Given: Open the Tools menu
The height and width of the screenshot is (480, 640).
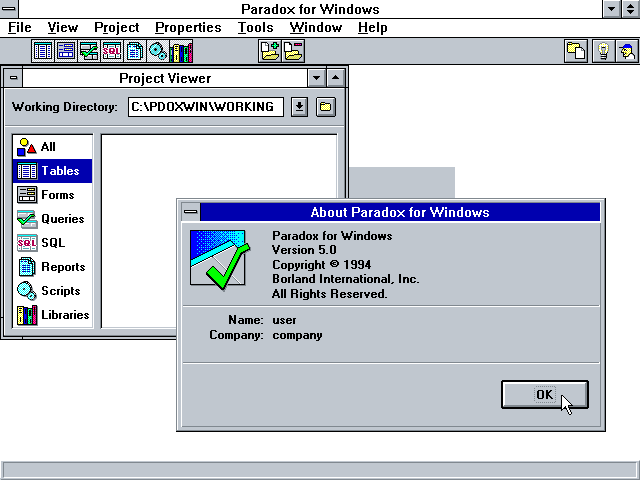Looking at the screenshot, I should pos(256,27).
